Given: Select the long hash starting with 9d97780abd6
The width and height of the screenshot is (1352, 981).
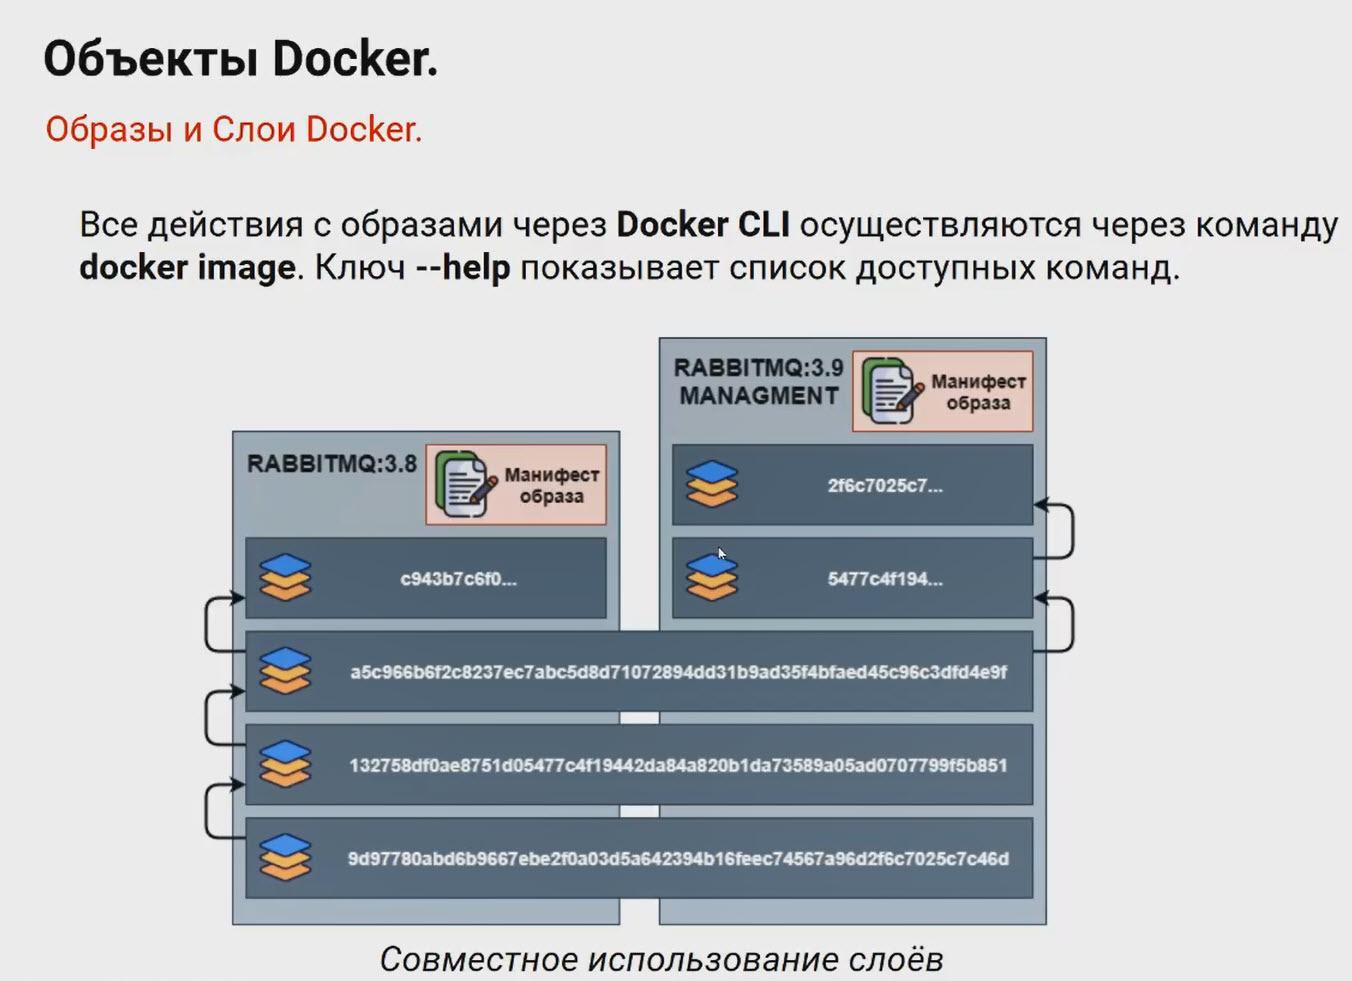Looking at the screenshot, I should point(678,859).
